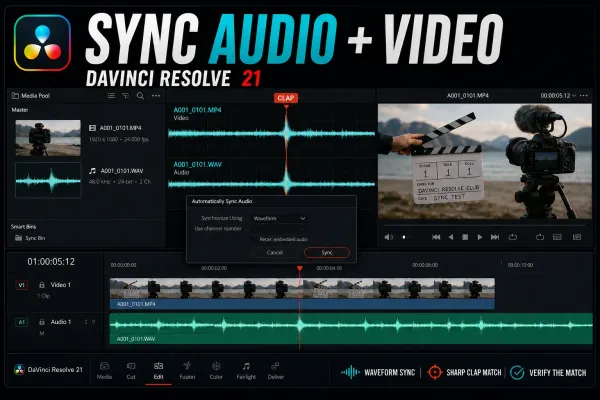The image size is (600, 400).
Task: Toggle the A1 track destination selector
Action: click(21, 322)
